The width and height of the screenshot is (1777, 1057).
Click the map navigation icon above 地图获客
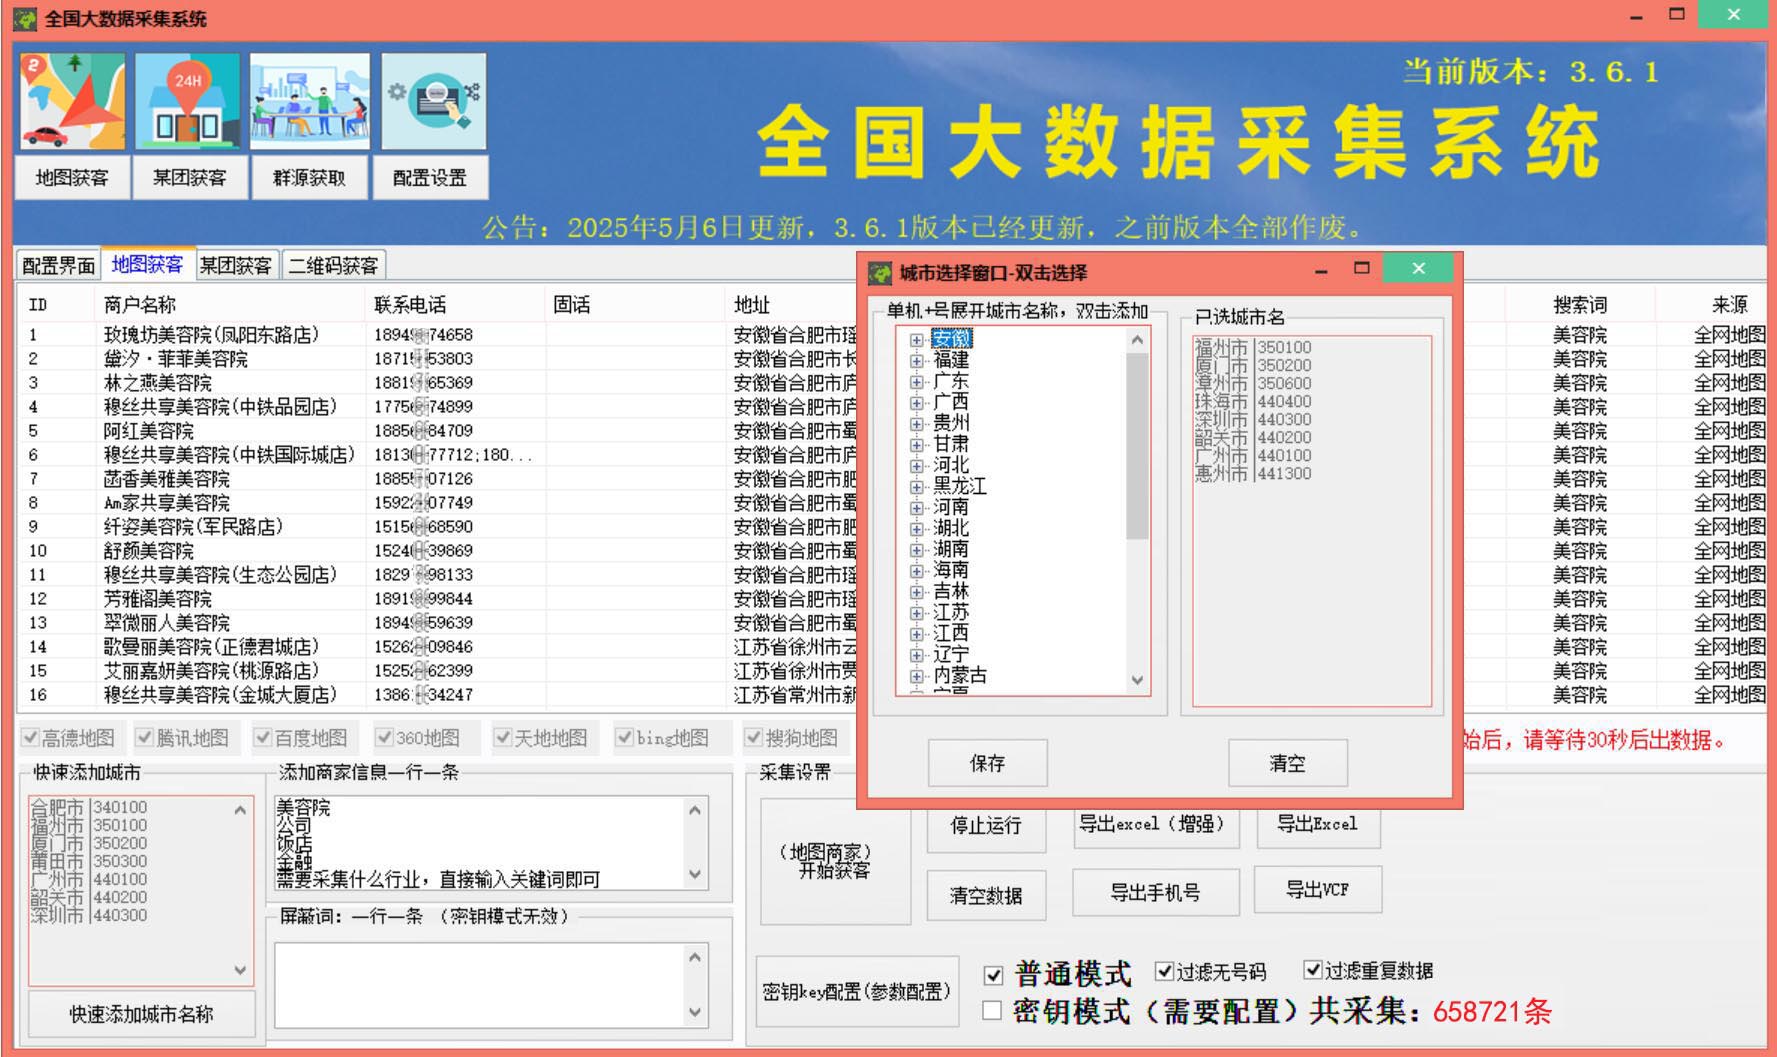[x=72, y=102]
